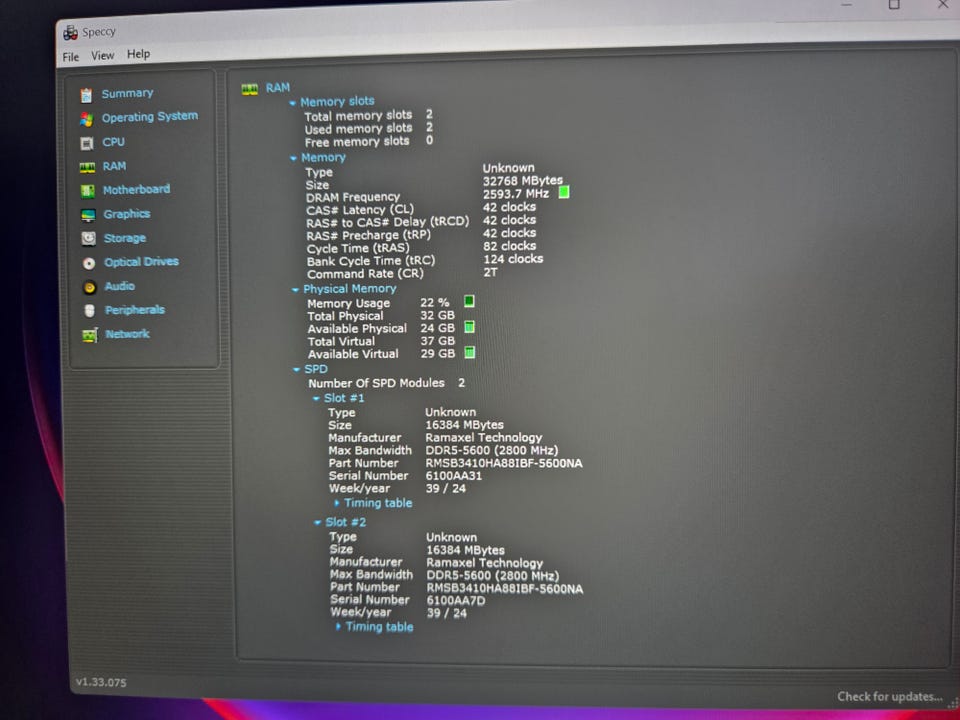
Task: Click the RAM stick icon in sidebar
Action: 88,167
